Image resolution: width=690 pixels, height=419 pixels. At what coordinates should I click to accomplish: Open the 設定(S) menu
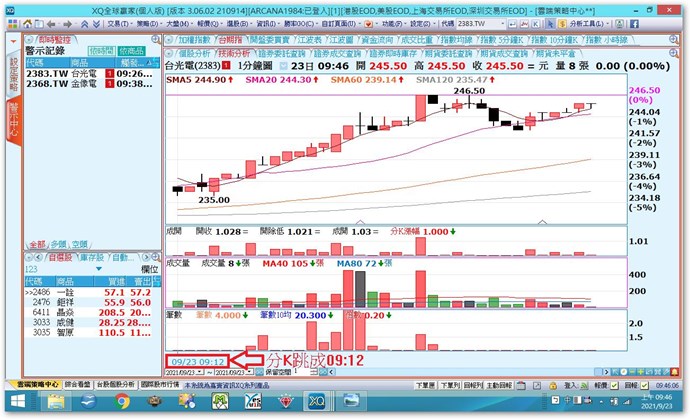[x=423, y=24]
